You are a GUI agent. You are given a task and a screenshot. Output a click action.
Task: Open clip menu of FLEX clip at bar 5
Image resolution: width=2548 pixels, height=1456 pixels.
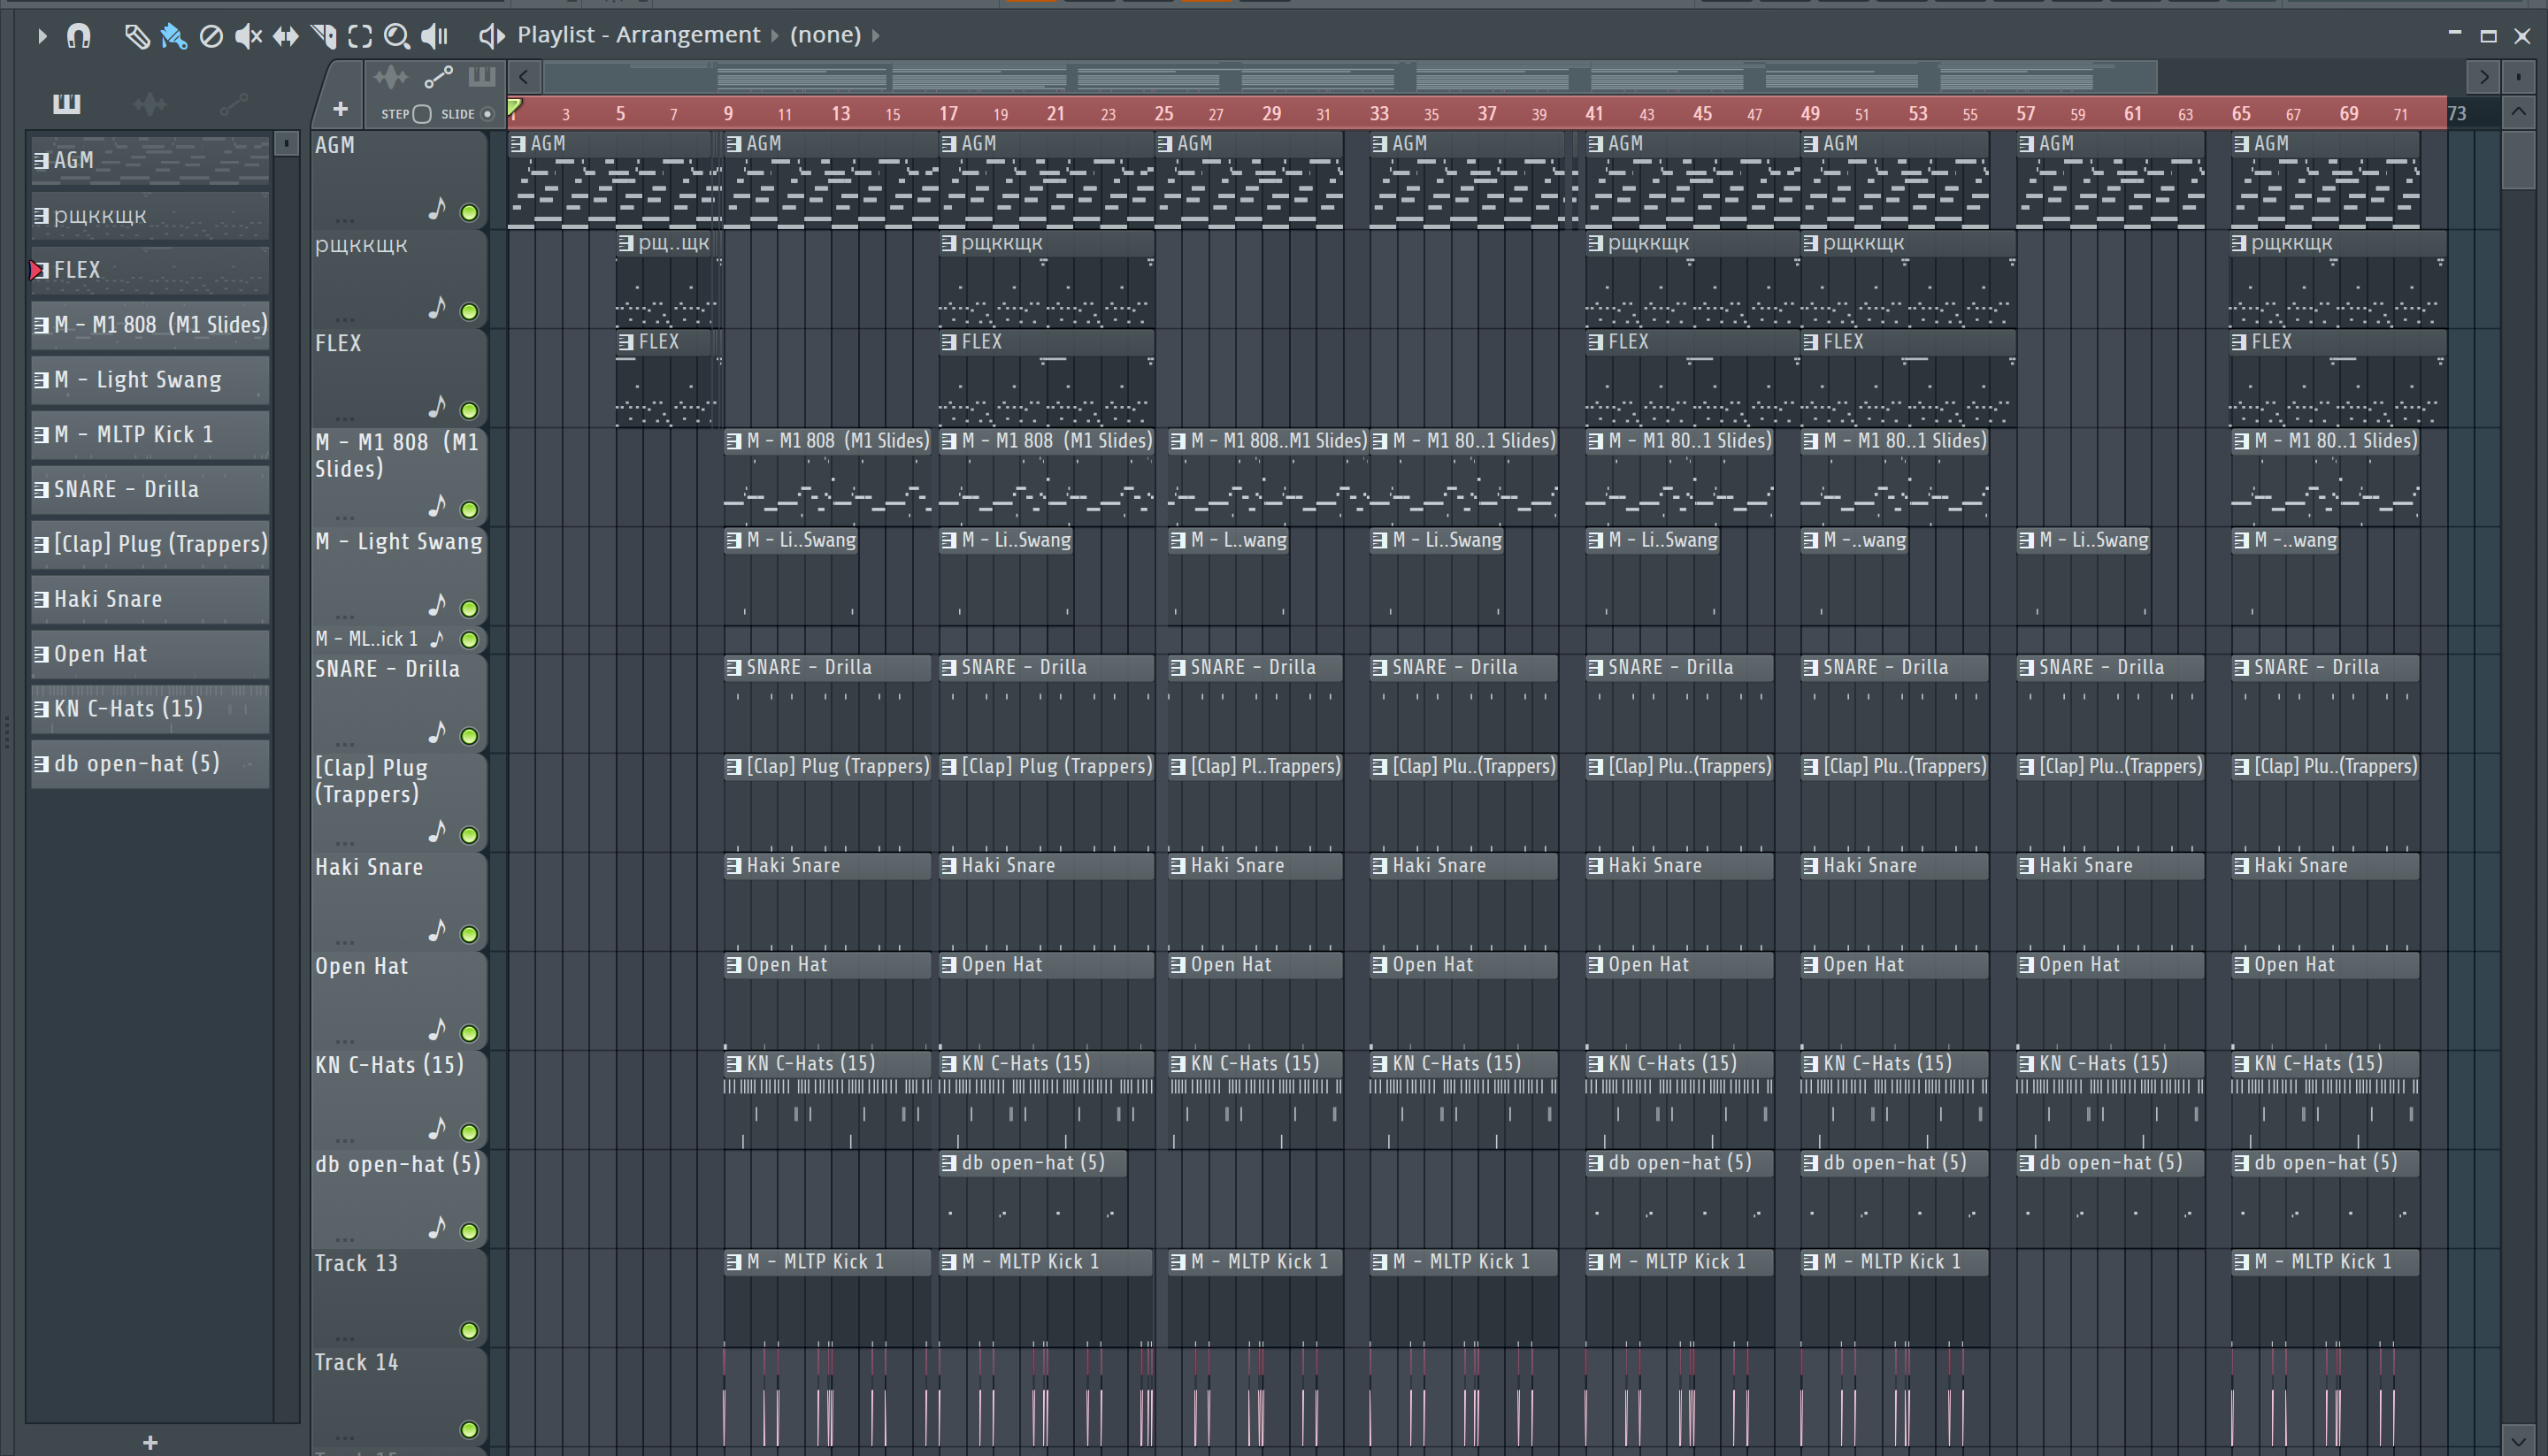626,342
